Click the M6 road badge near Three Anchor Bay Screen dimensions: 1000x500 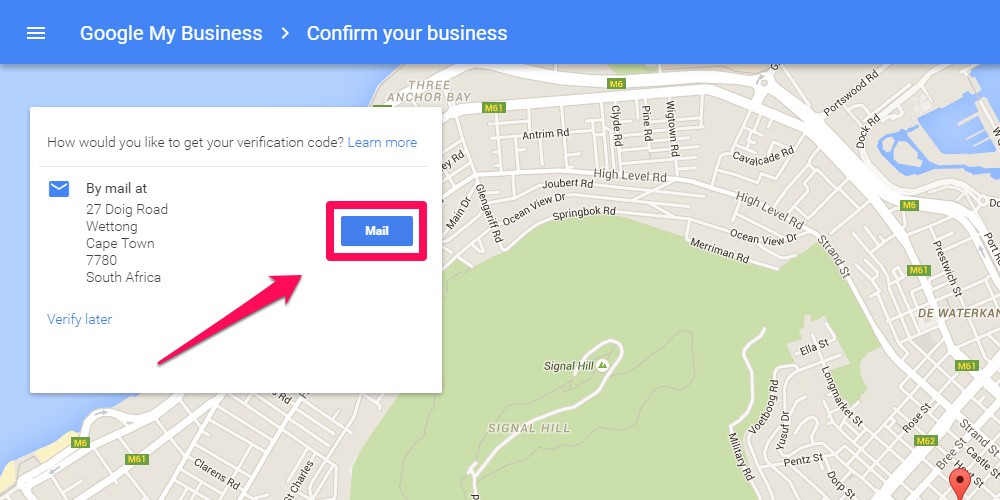(x=615, y=84)
